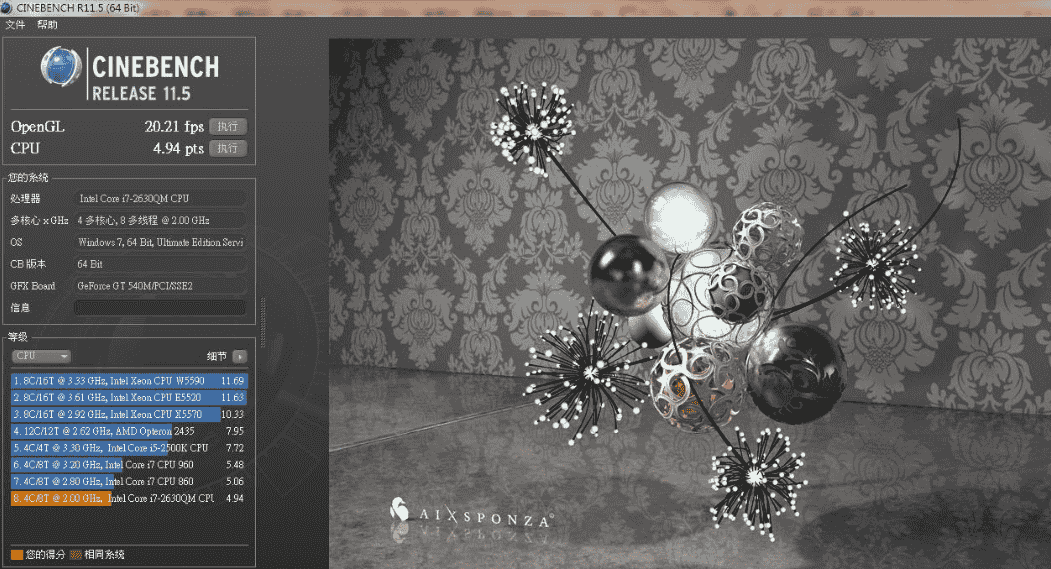
Task: Select ranking row 4 AMD Opteron 2435
Action: pos(129,431)
